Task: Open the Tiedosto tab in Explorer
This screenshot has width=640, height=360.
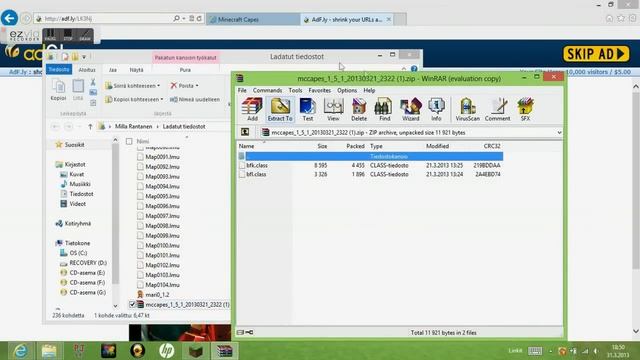Action: 59,70
